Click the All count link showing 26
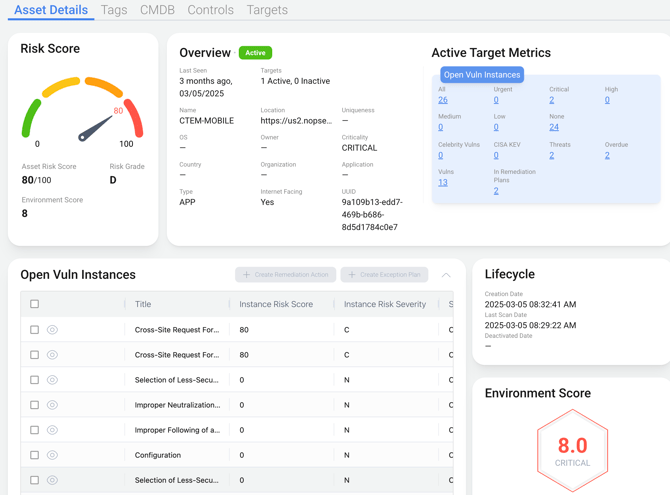Image resolution: width=670 pixels, height=495 pixels. [443, 100]
